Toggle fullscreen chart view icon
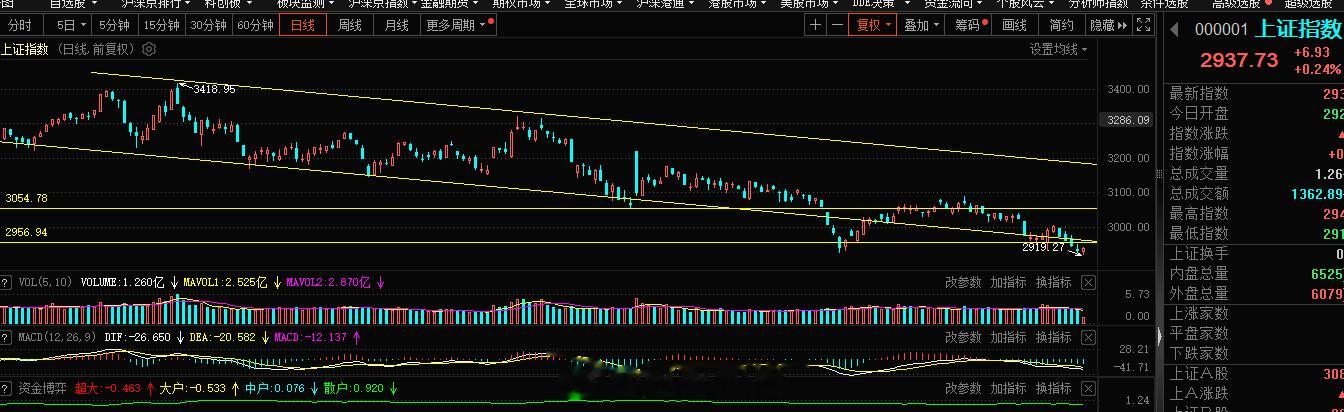 pos(1146,25)
